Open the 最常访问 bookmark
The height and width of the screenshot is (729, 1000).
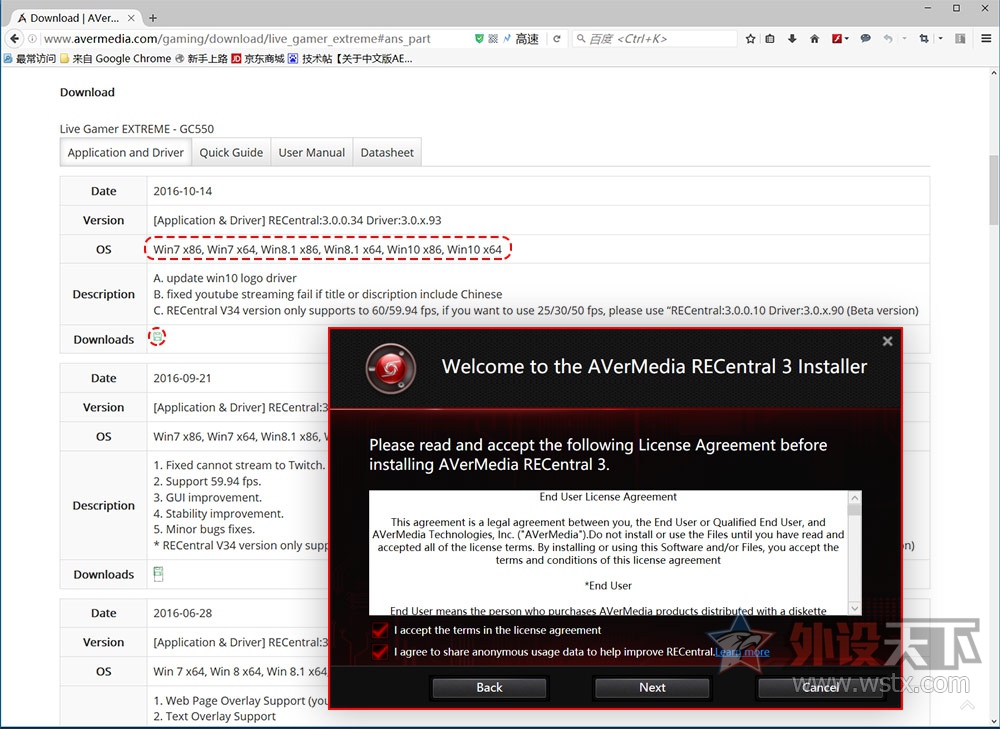[x=30, y=59]
